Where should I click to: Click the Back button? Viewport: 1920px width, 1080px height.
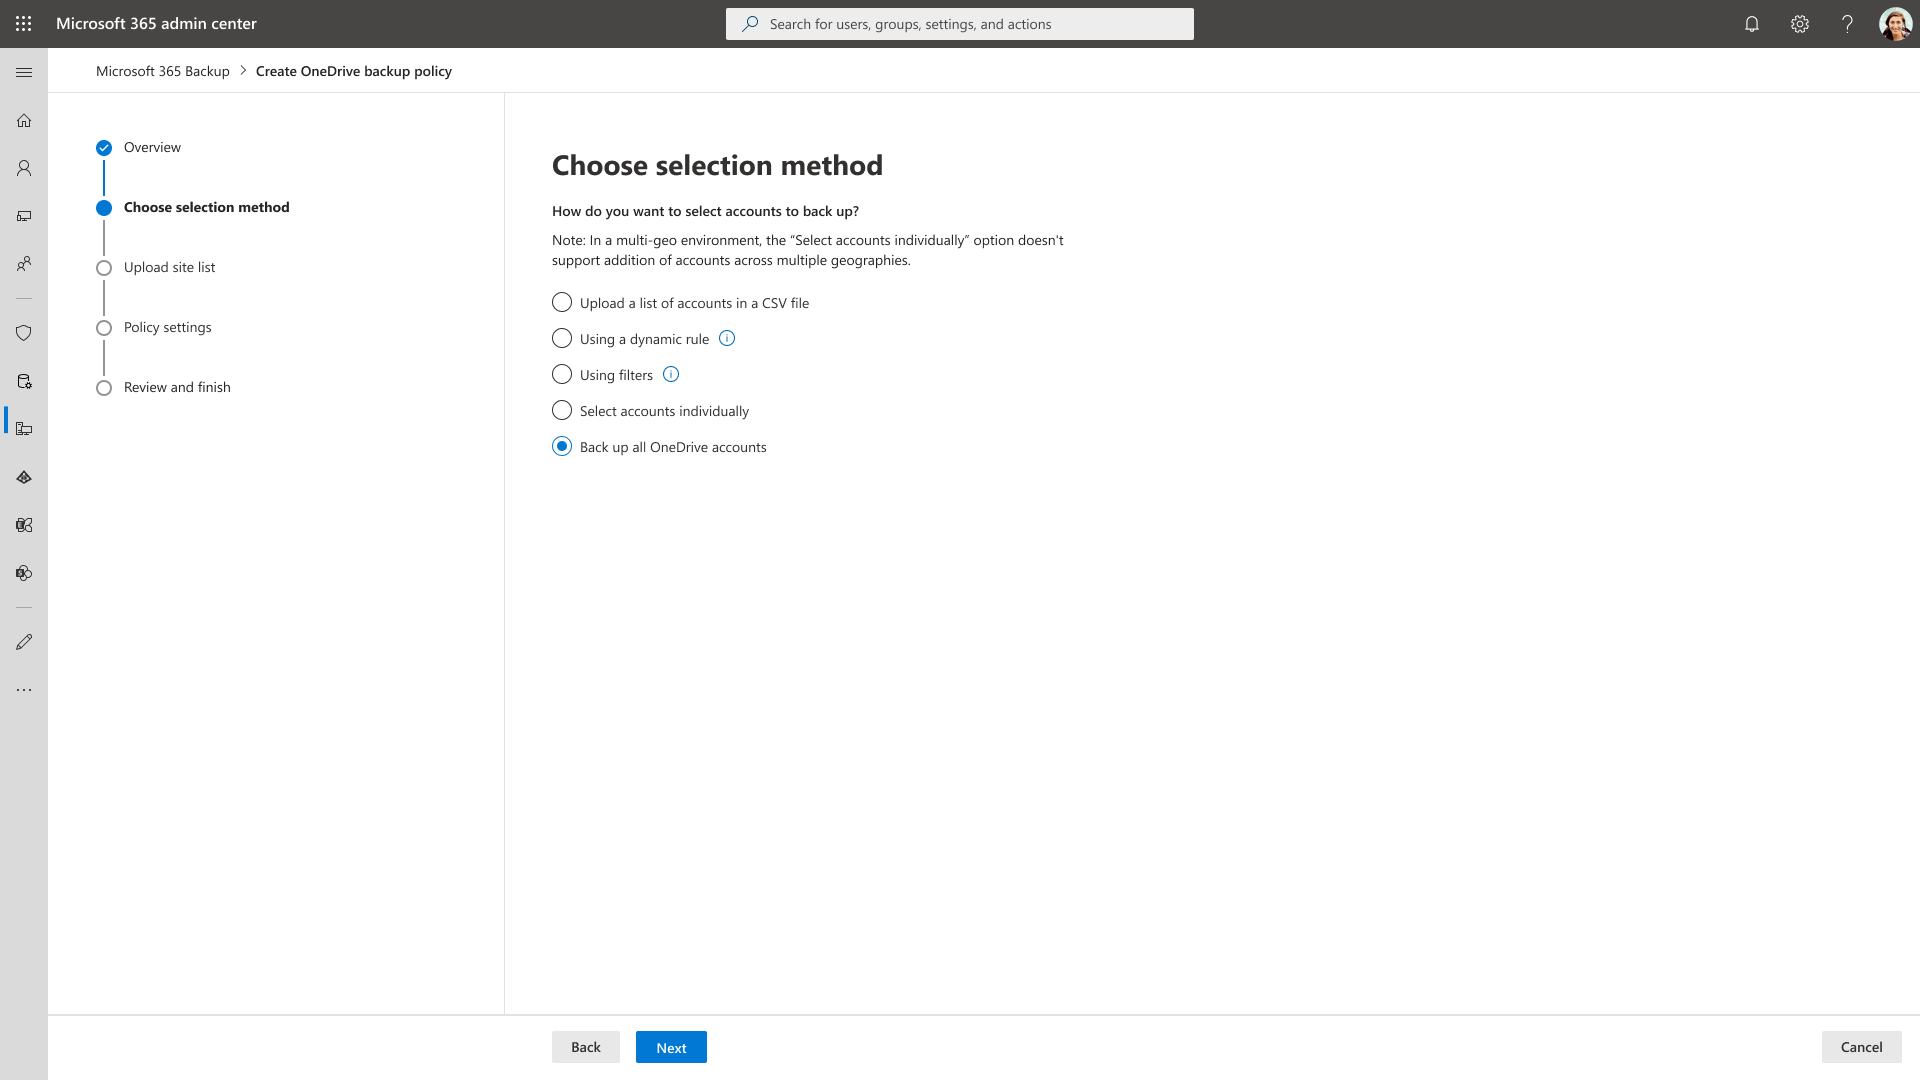pos(586,1047)
